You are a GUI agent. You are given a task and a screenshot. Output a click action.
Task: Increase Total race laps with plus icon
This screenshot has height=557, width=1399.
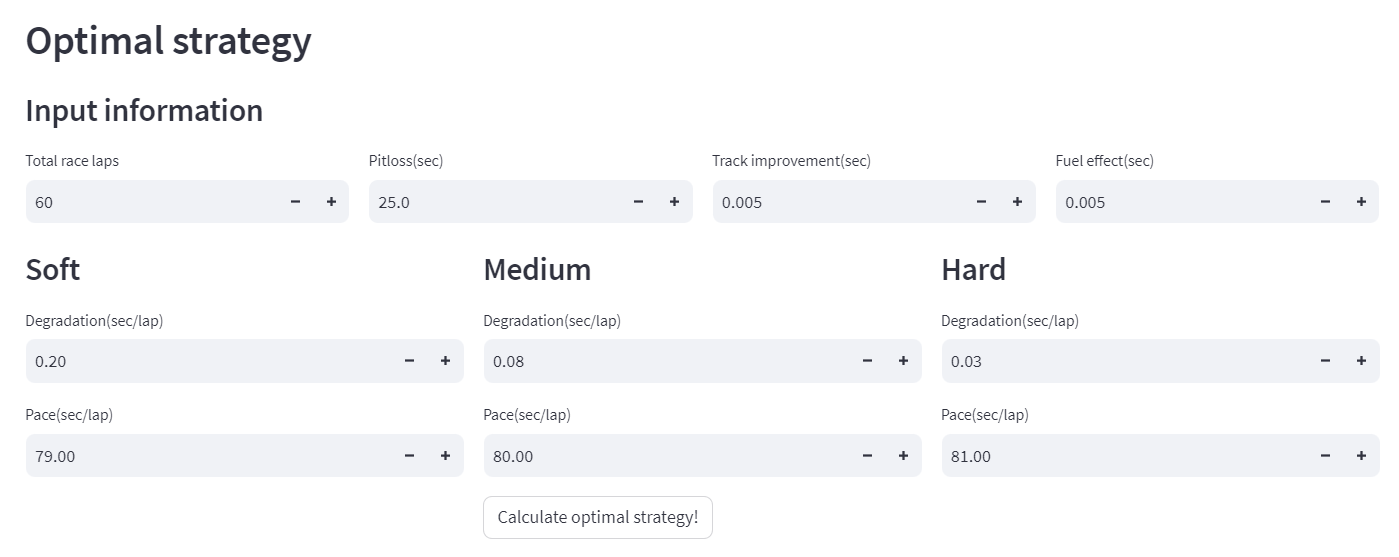point(331,202)
